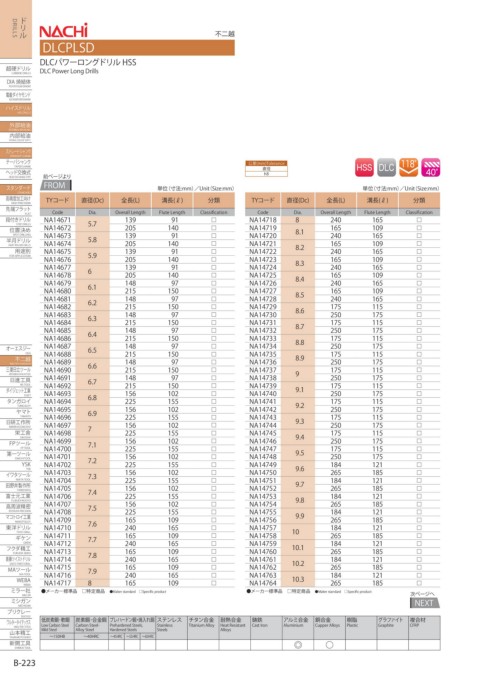The height and width of the screenshot is (677, 480).
Task: Click the TYコード header in left table
Action: pyautogui.click(x=57, y=200)
